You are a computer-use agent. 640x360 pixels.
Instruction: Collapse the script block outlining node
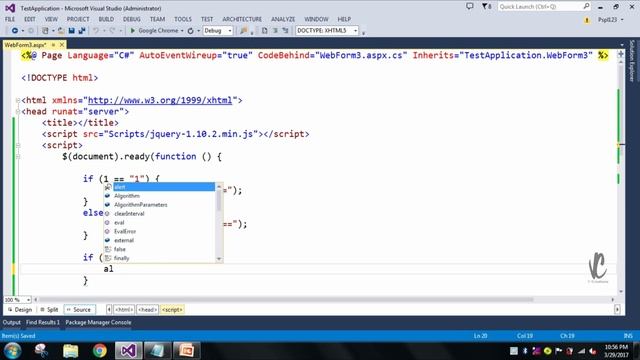[x=18, y=145]
